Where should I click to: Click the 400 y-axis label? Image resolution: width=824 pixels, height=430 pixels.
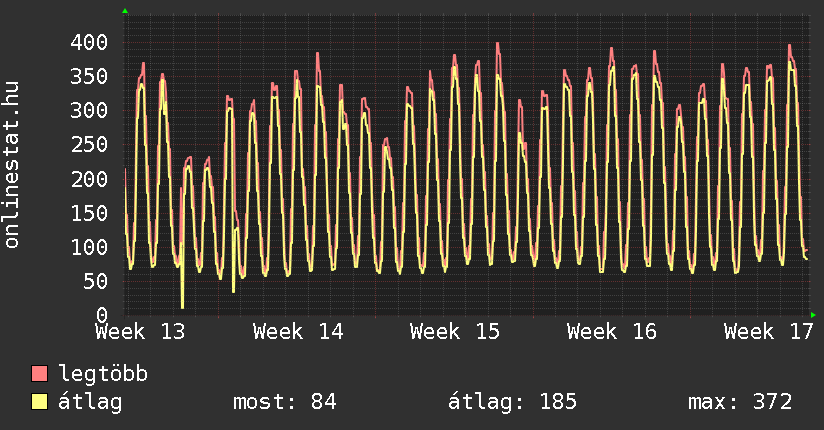tap(89, 42)
